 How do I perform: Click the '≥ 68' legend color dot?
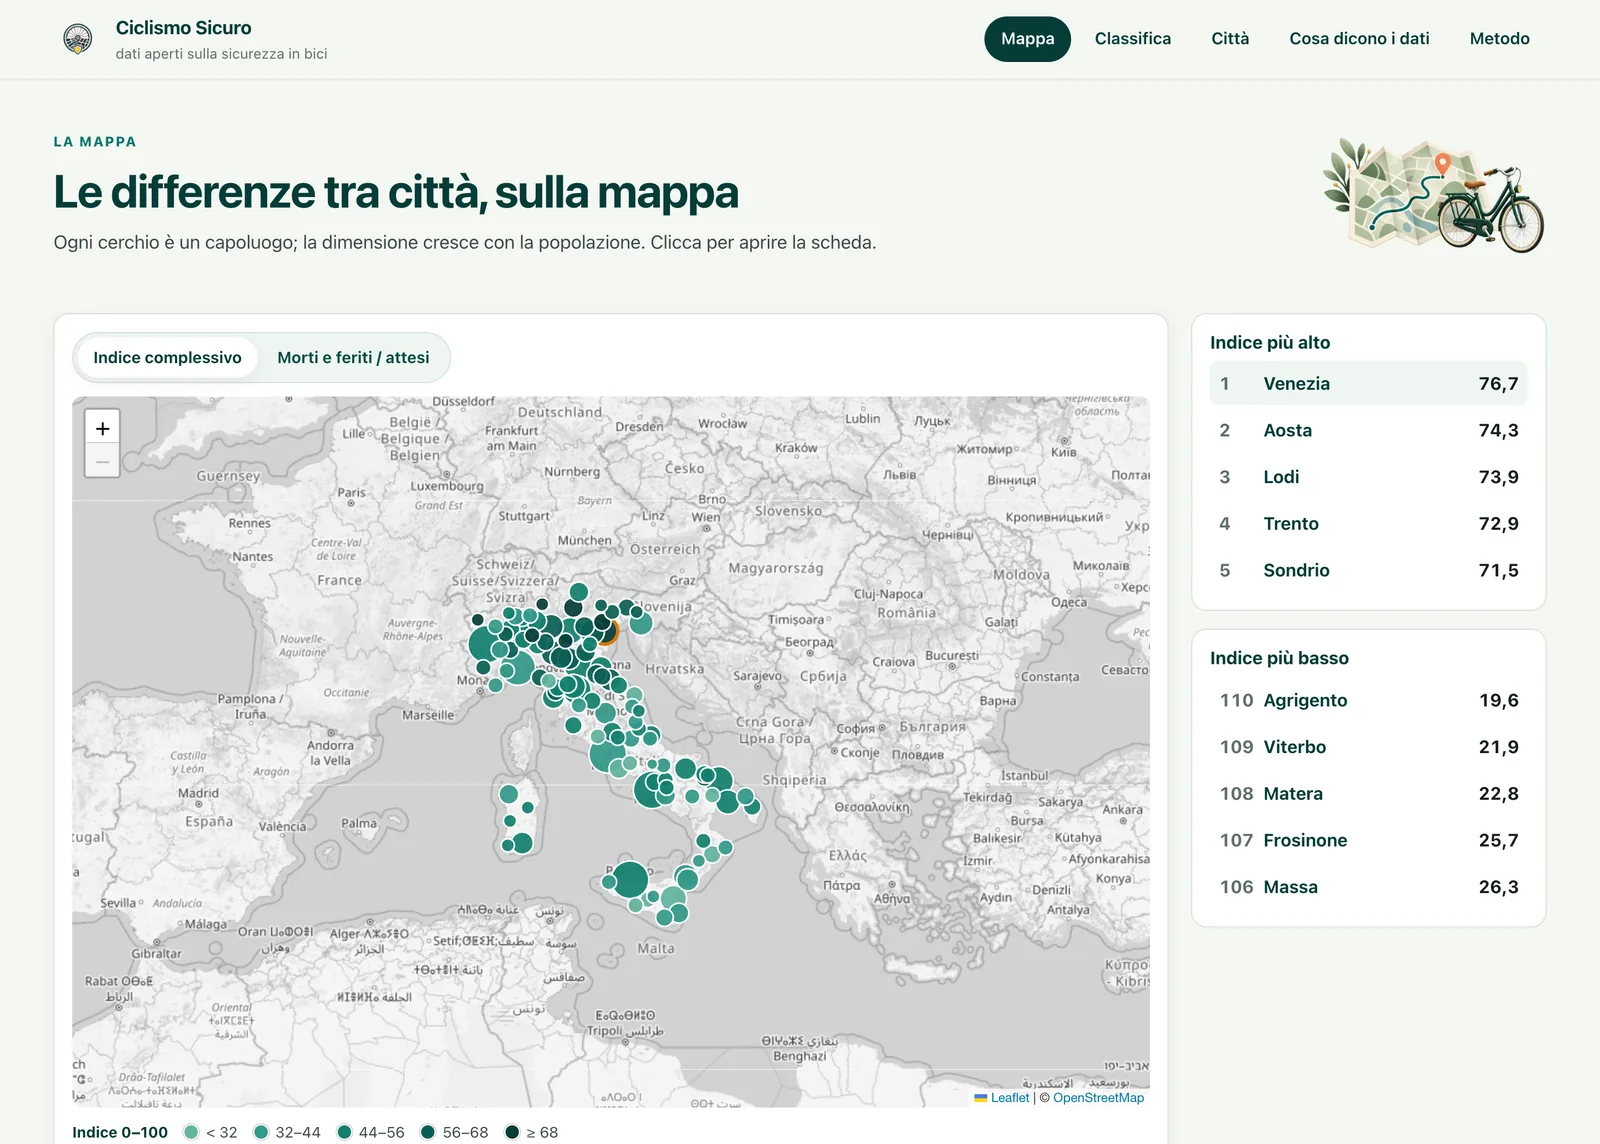512,1132
